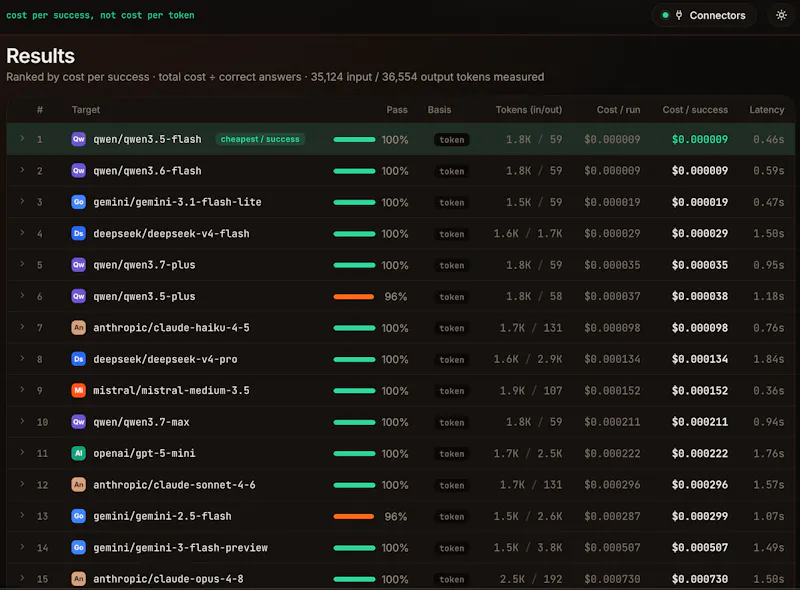
Task: Click the green Connectors status dot
Action: tap(665, 15)
